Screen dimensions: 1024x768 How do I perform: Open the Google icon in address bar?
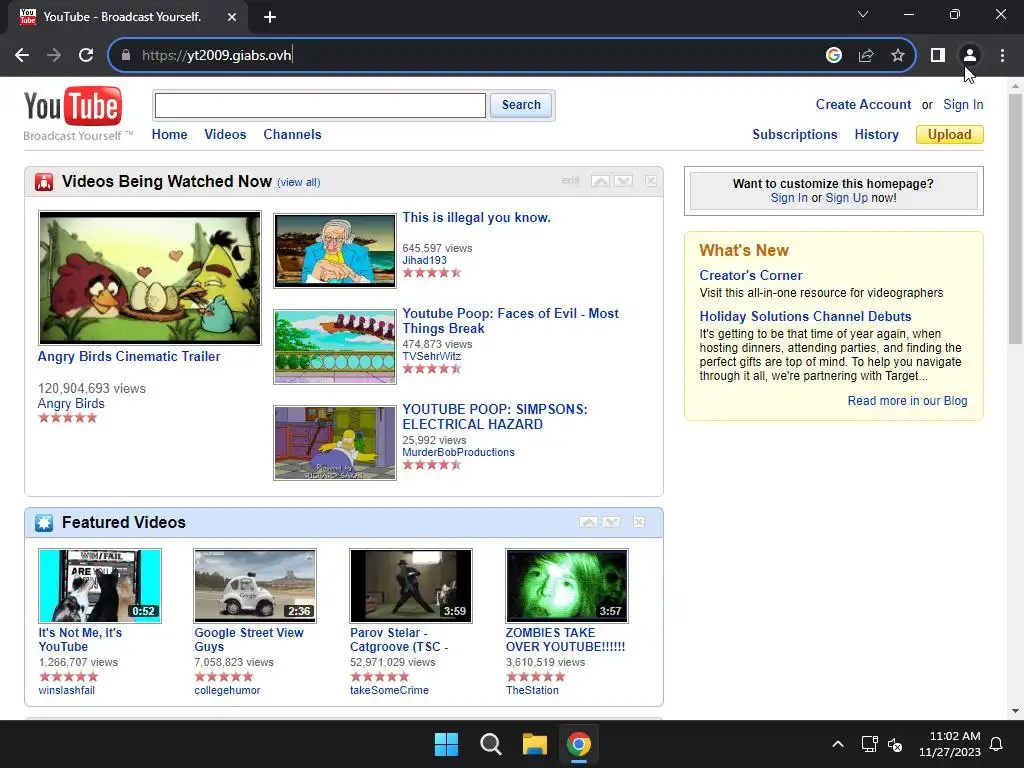[x=833, y=56]
